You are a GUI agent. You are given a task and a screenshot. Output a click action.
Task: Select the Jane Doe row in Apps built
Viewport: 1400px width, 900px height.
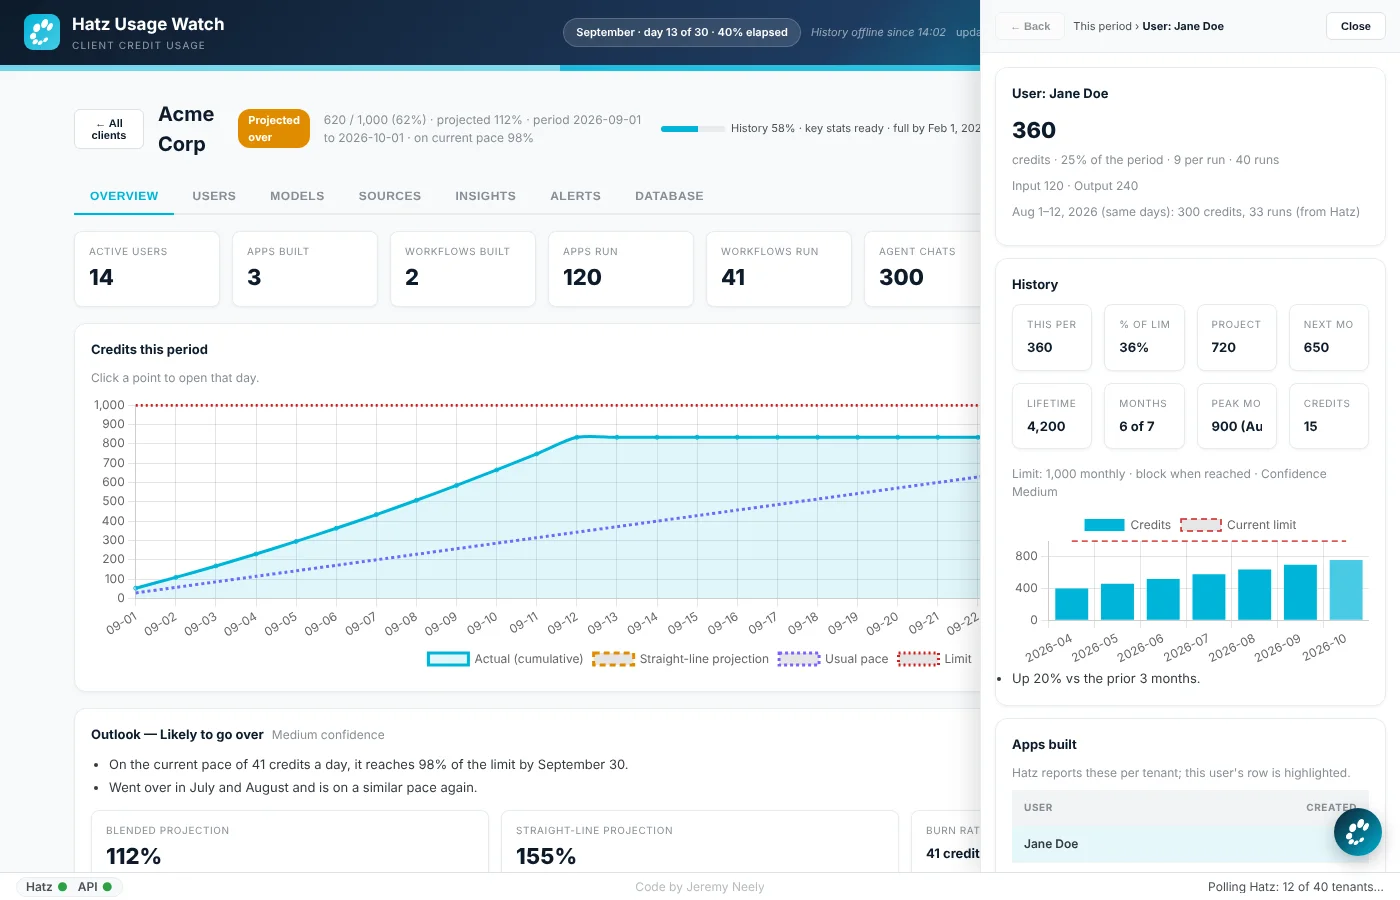1190,844
